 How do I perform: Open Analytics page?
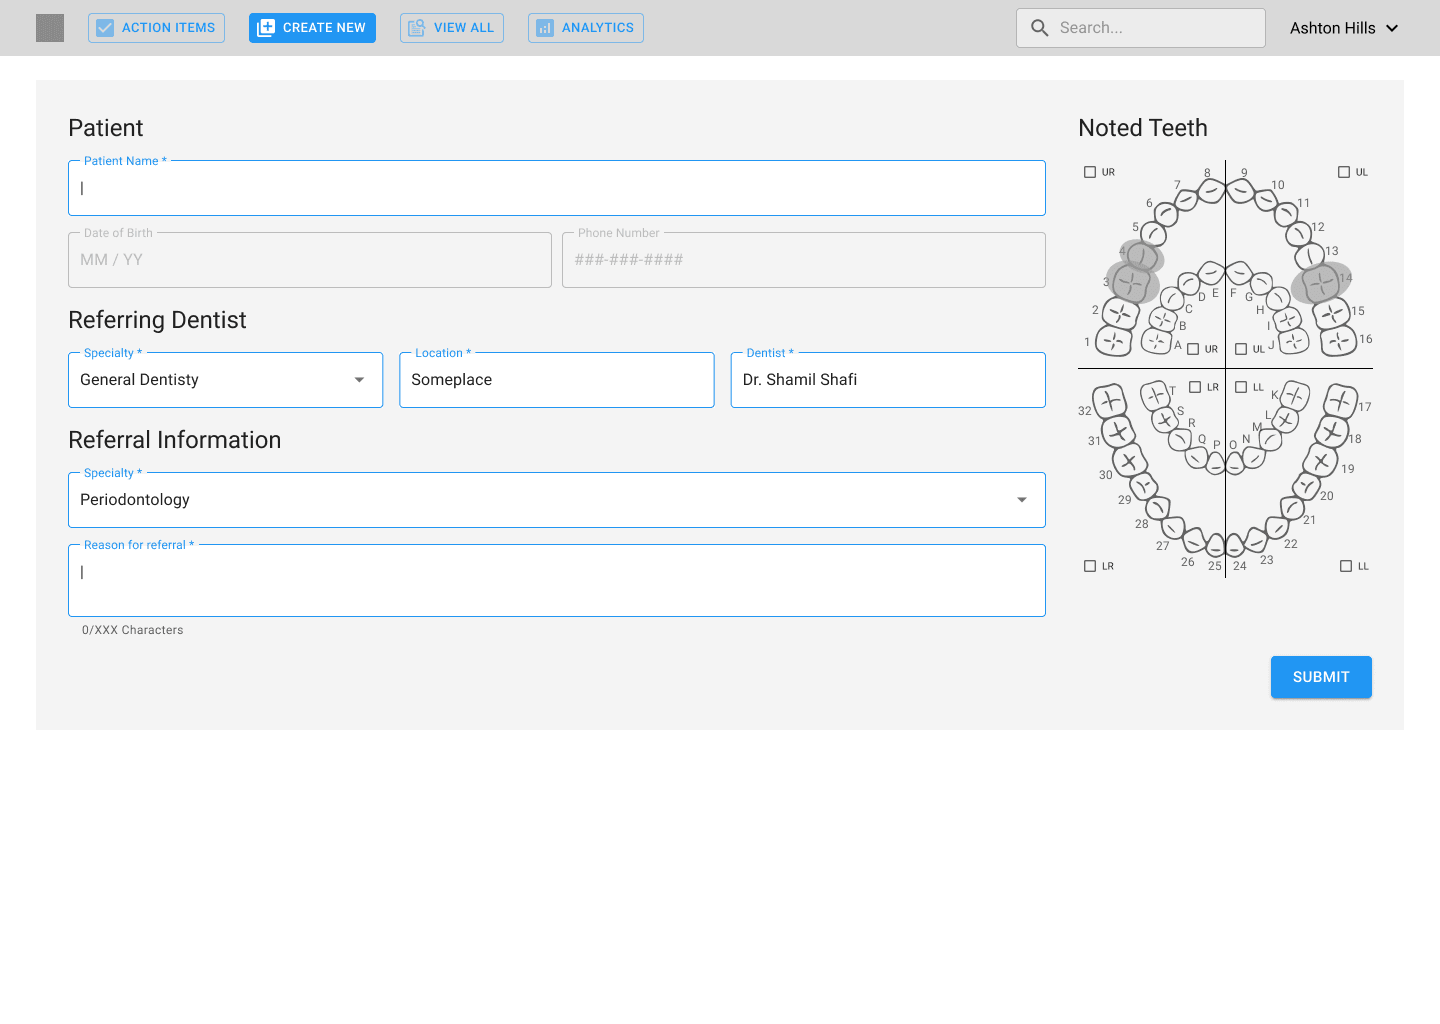click(x=586, y=28)
